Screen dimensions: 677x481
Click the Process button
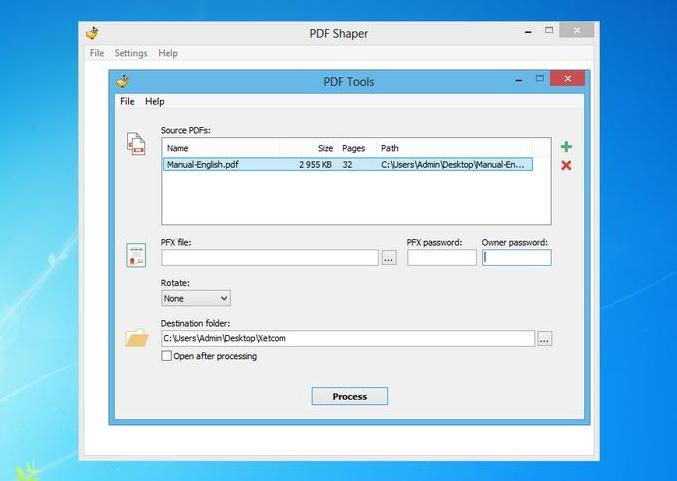[x=349, y=396]
